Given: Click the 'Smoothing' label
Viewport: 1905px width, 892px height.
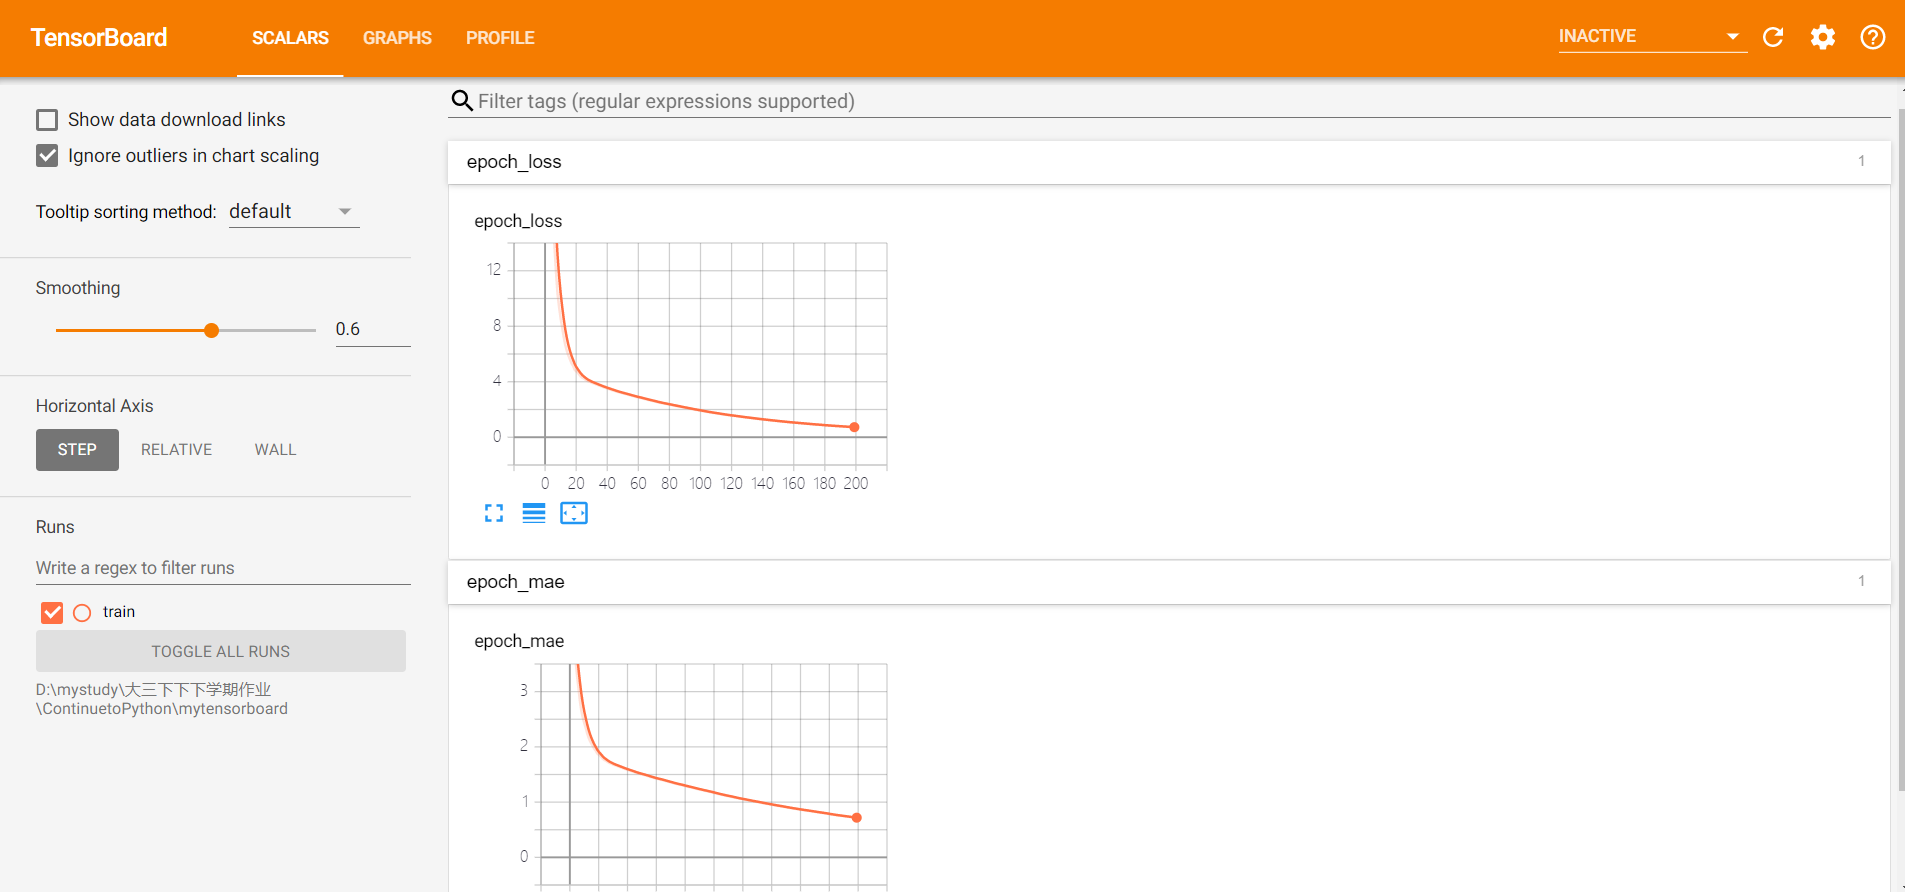Looking at the screenshot, I should coord(78,288).
